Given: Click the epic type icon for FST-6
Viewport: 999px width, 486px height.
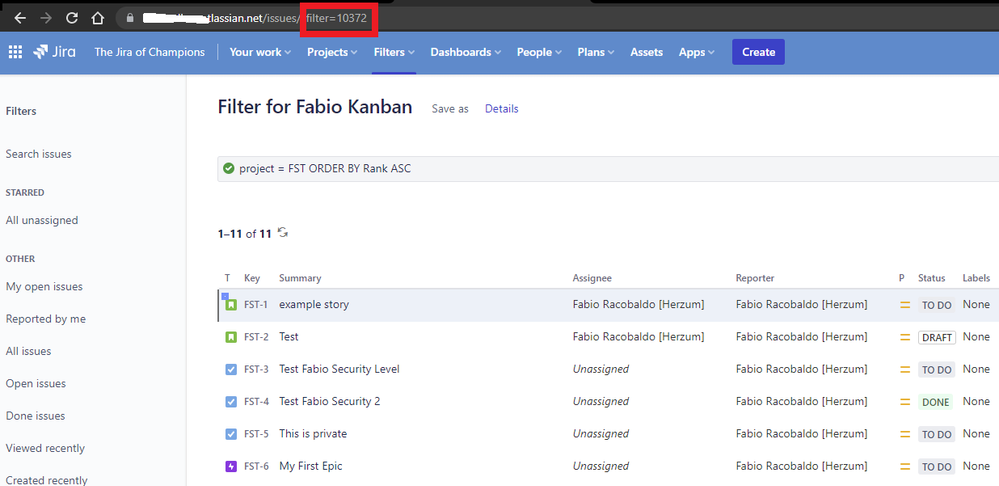Looking at the screenshot, I should tap(231, 466).
